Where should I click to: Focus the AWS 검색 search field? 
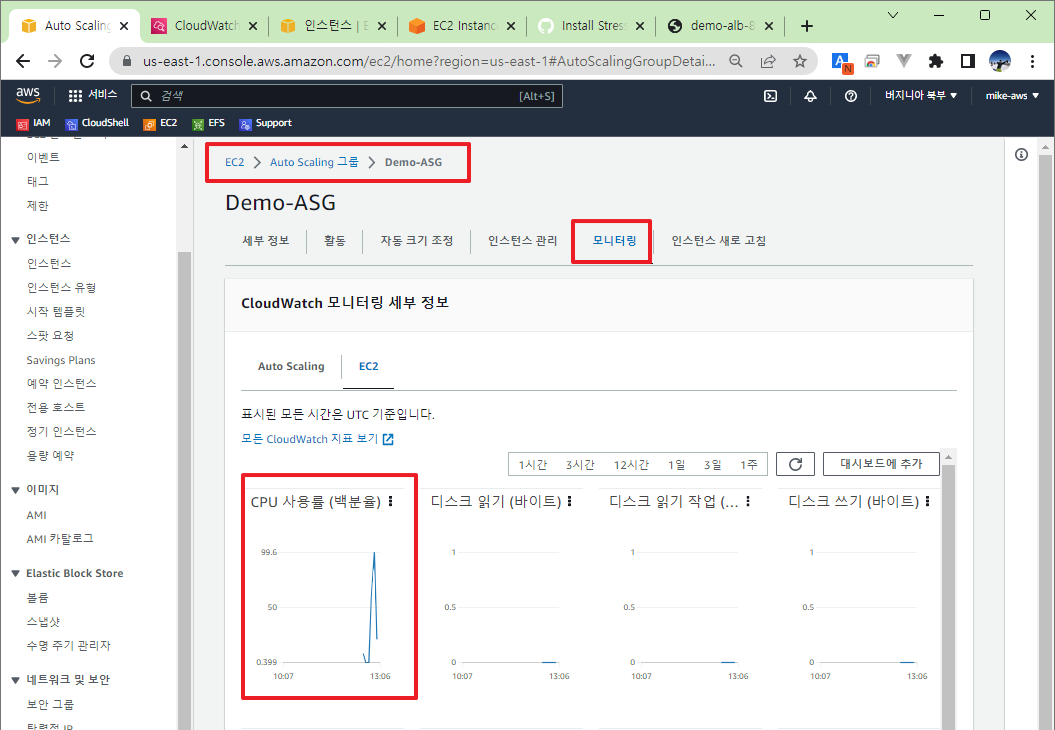coord(347,96)
